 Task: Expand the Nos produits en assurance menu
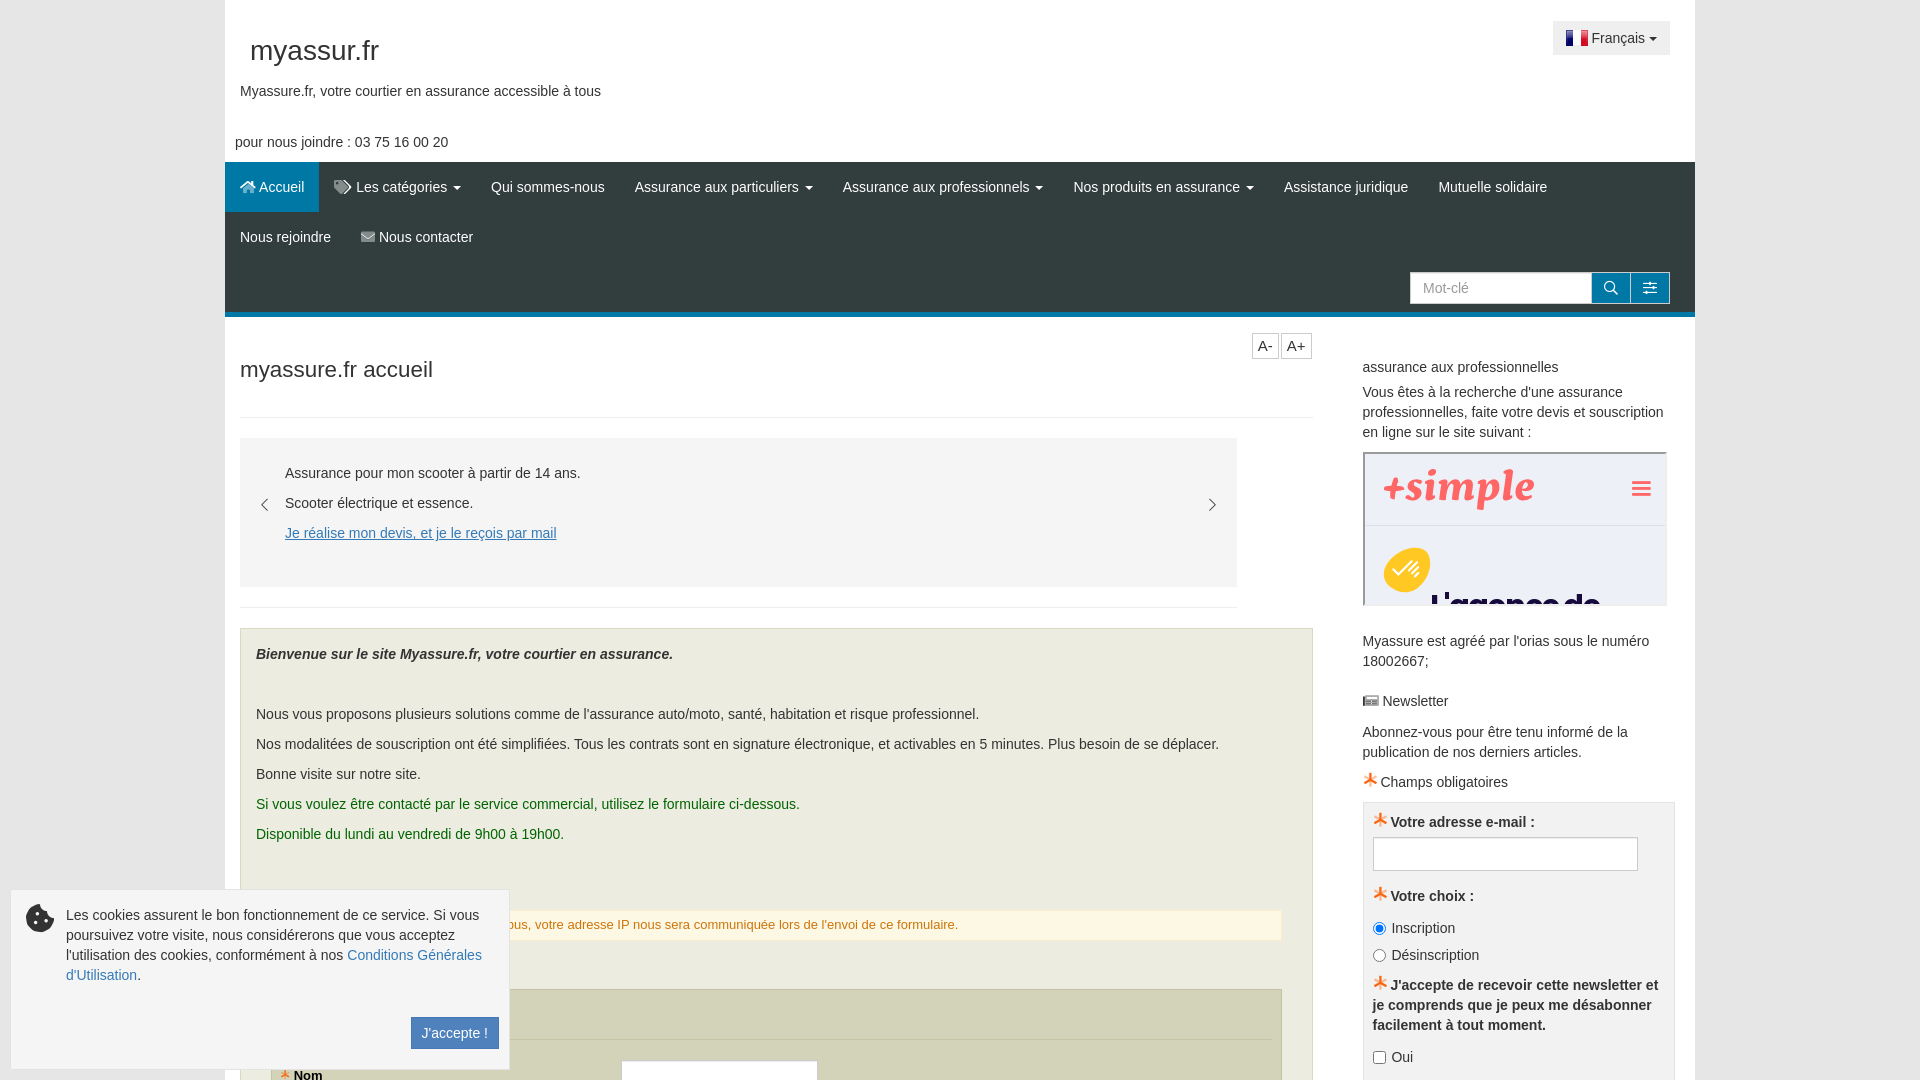(x=1163, y=187)
